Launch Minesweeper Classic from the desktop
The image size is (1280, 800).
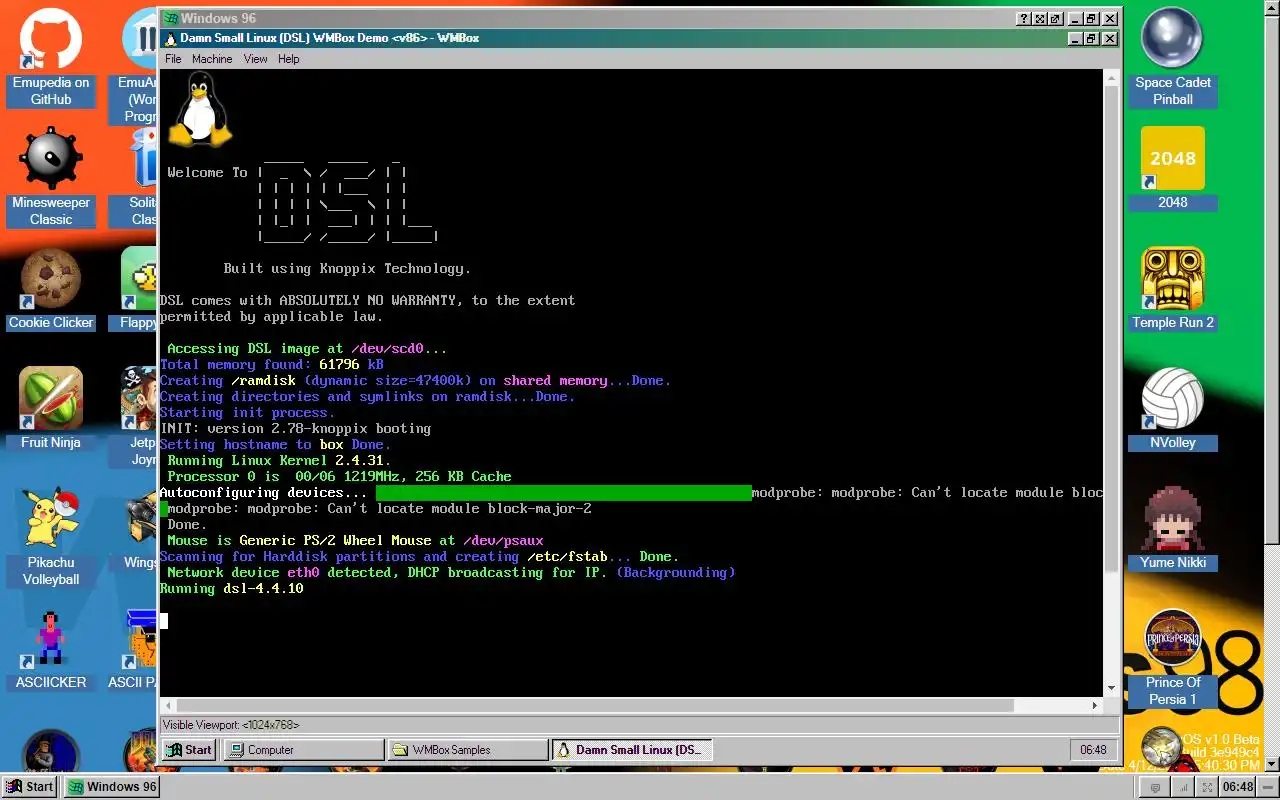pyautogui.click(x=50, y=177)
